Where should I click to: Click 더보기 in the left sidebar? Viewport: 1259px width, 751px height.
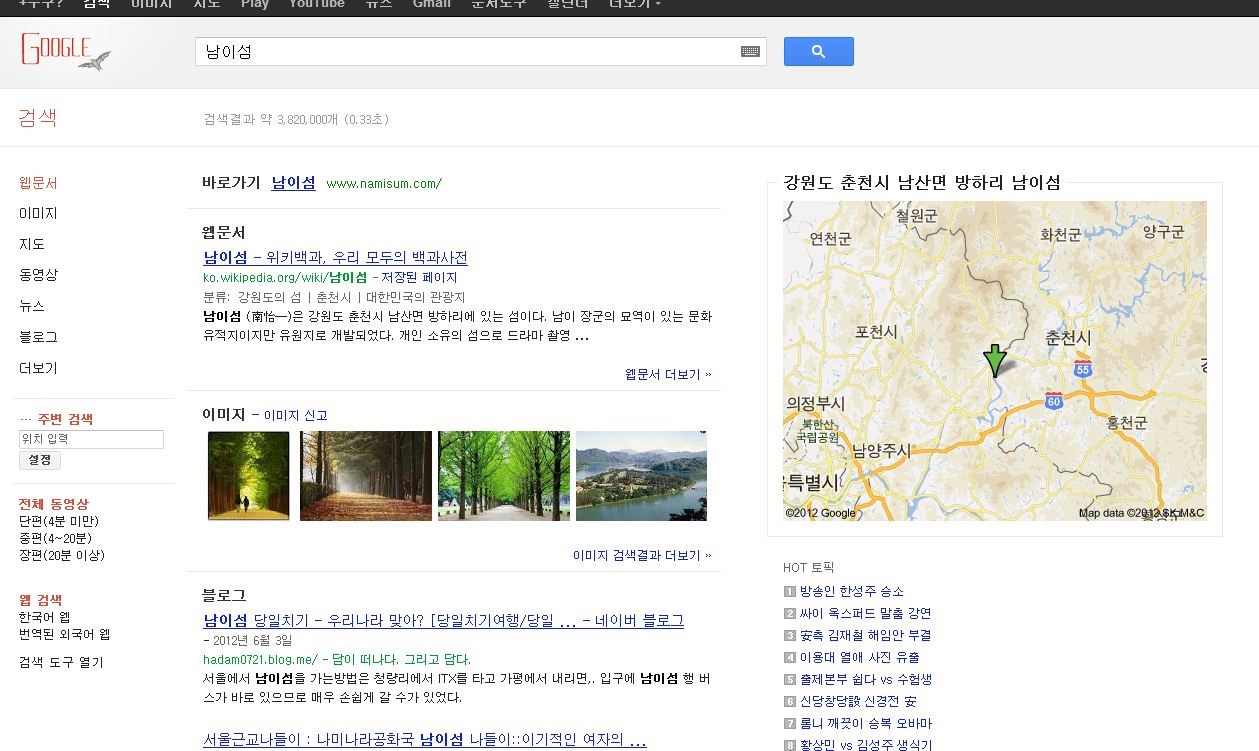click(38, 368)
